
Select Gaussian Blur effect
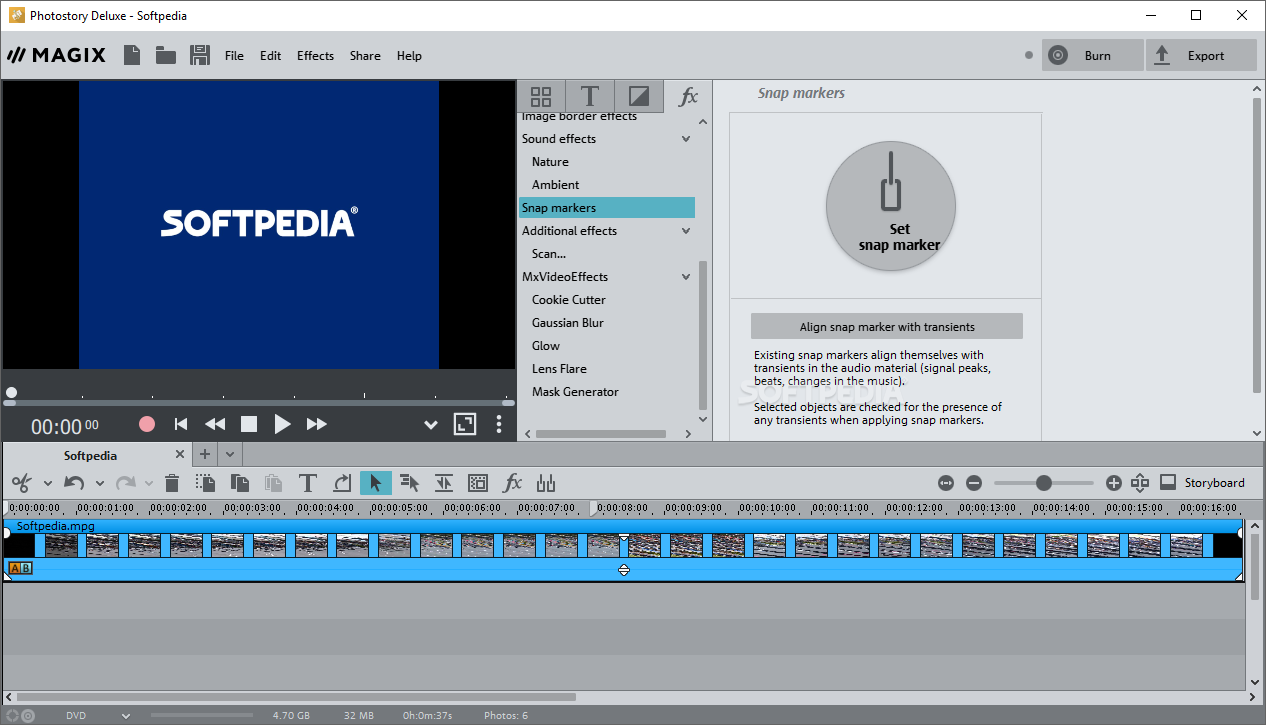567,323
